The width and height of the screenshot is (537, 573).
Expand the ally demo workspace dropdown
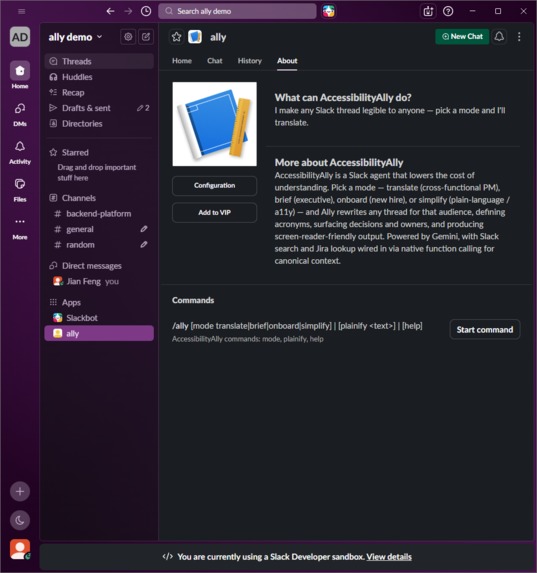pyautogui.click(x=75, y=37)
